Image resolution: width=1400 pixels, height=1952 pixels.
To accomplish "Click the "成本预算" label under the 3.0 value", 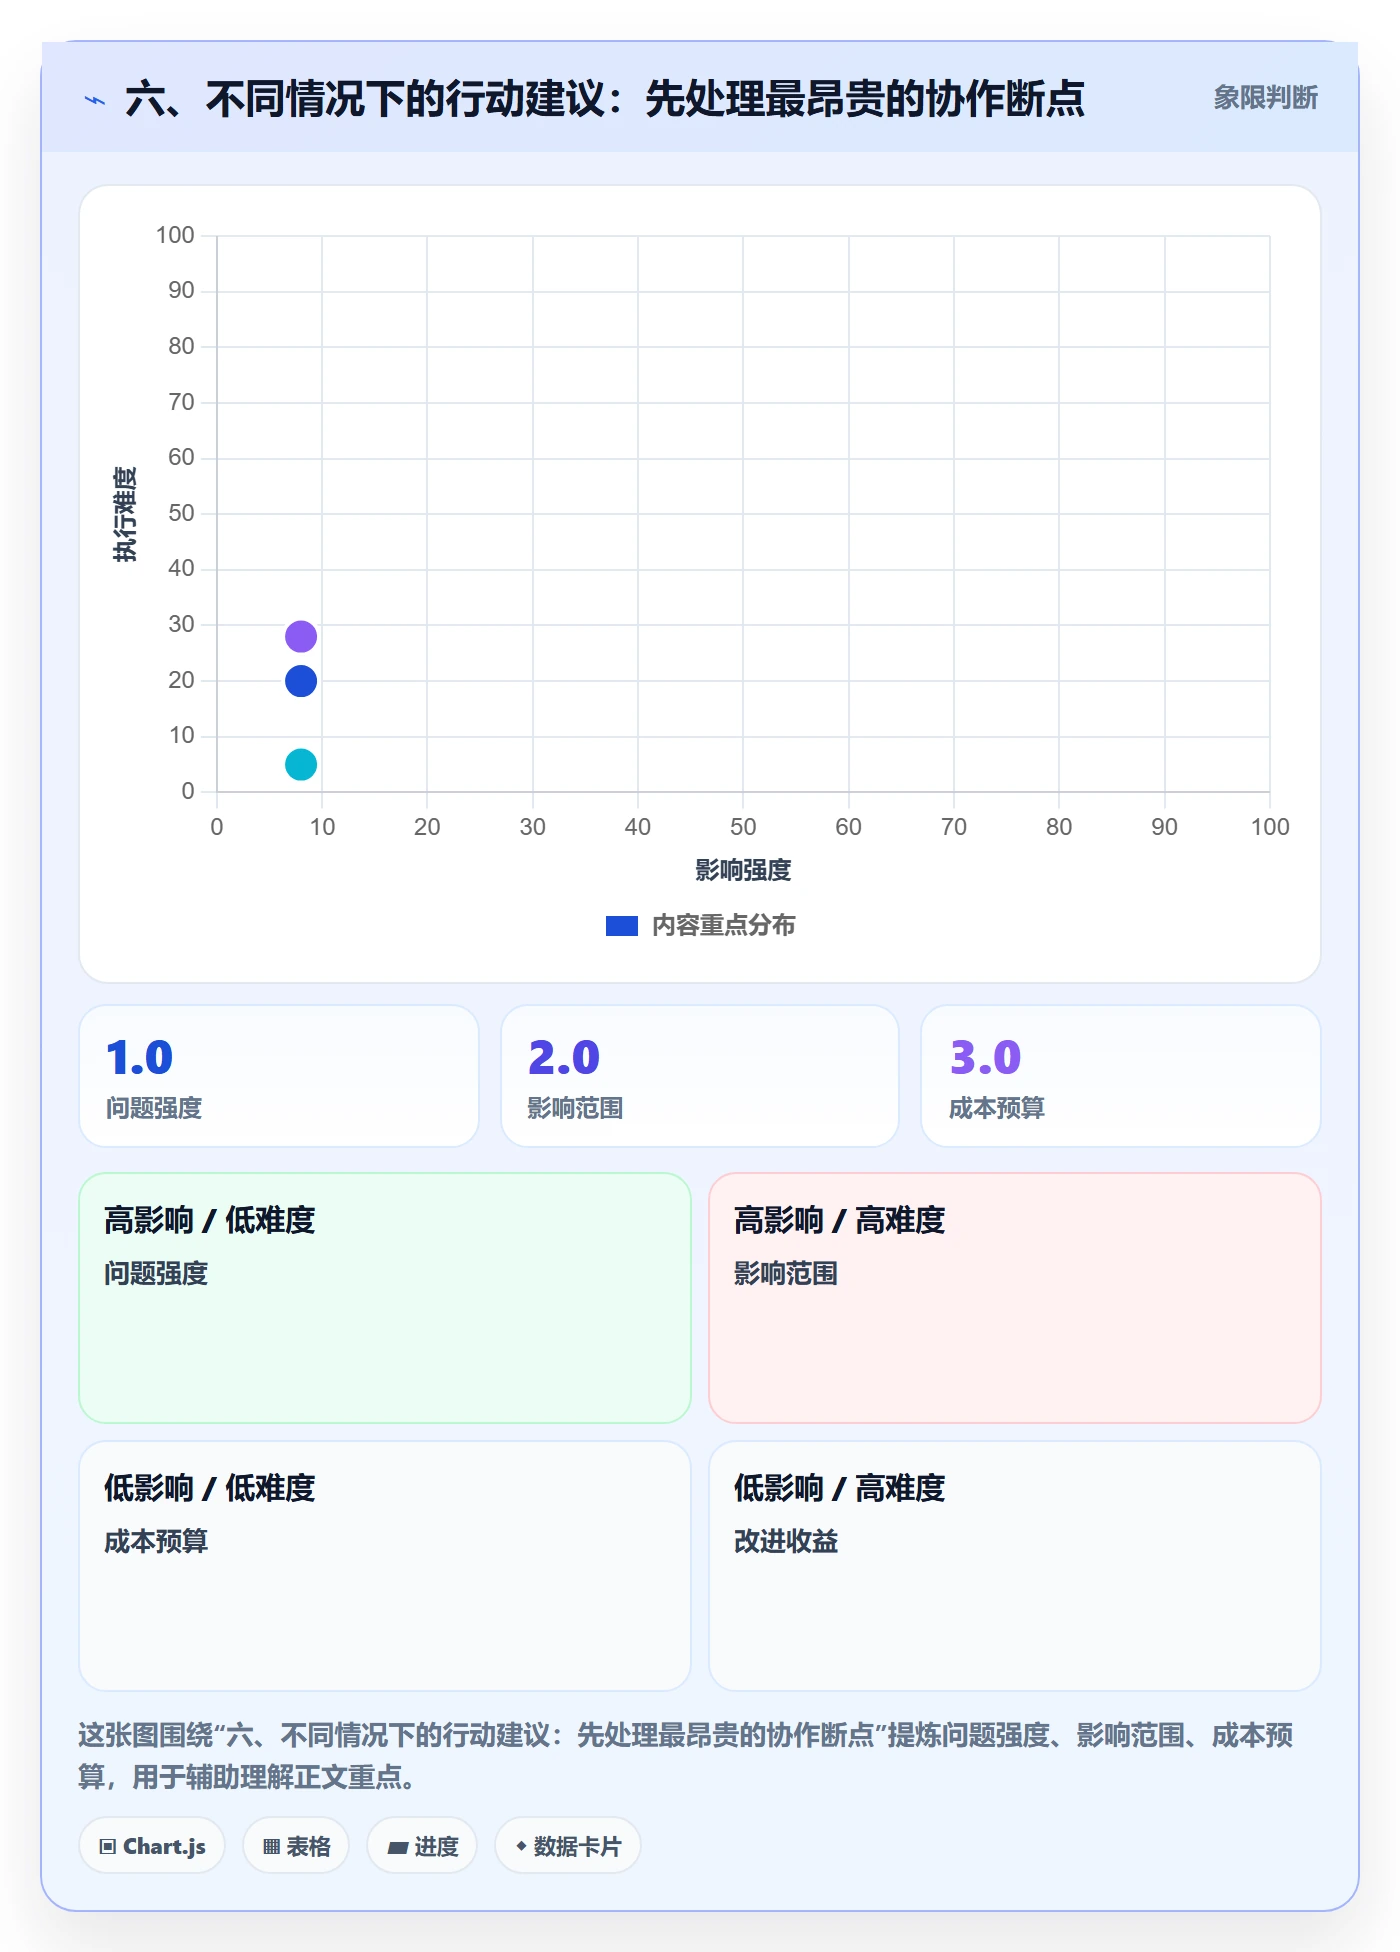I will [997, 1108].
